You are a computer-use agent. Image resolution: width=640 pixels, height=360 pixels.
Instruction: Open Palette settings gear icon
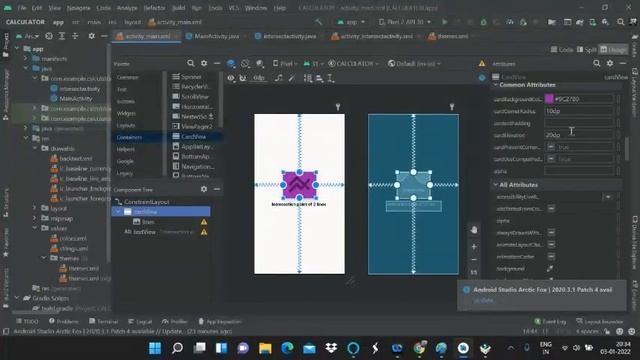pyautogui.click(x=204, y=63)
